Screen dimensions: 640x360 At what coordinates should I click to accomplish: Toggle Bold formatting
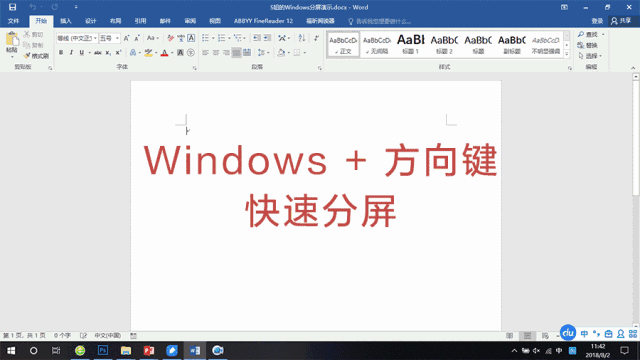(x=61, y=53)
